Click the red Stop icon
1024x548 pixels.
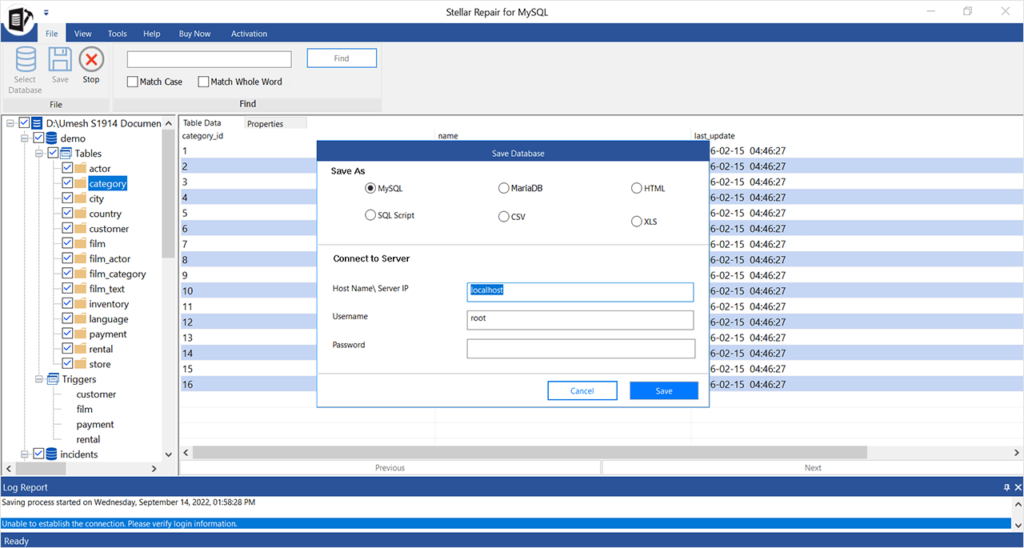point(91,59)
